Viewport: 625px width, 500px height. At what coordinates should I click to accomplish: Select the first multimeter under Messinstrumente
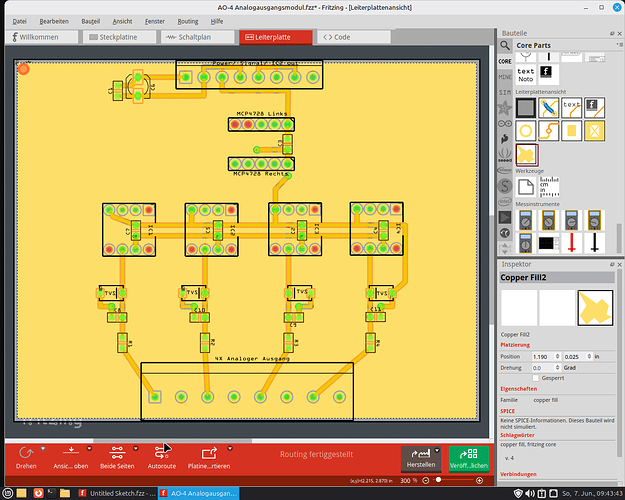pos(526,220)
